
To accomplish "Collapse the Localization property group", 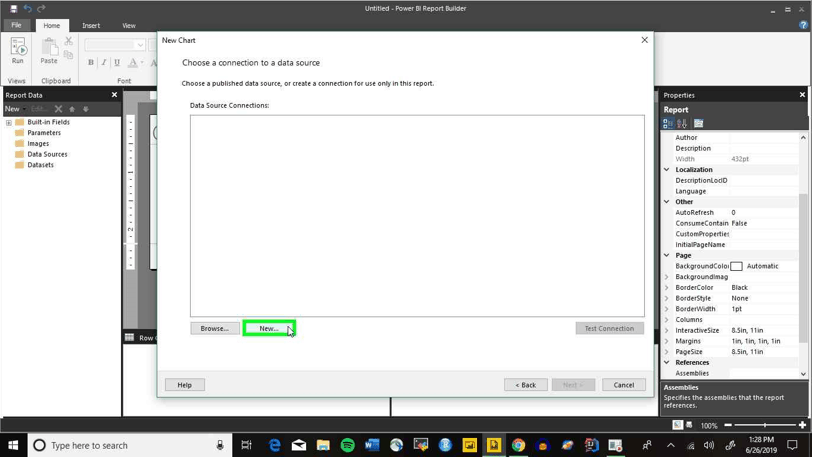I will 667,170.
